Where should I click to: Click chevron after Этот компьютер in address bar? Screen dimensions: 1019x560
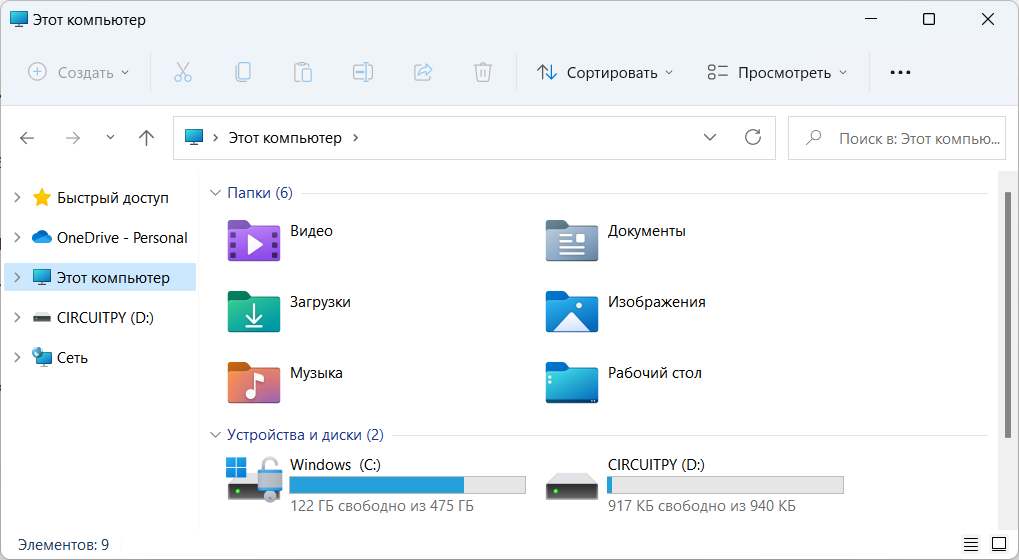click(x=355, y=138)
